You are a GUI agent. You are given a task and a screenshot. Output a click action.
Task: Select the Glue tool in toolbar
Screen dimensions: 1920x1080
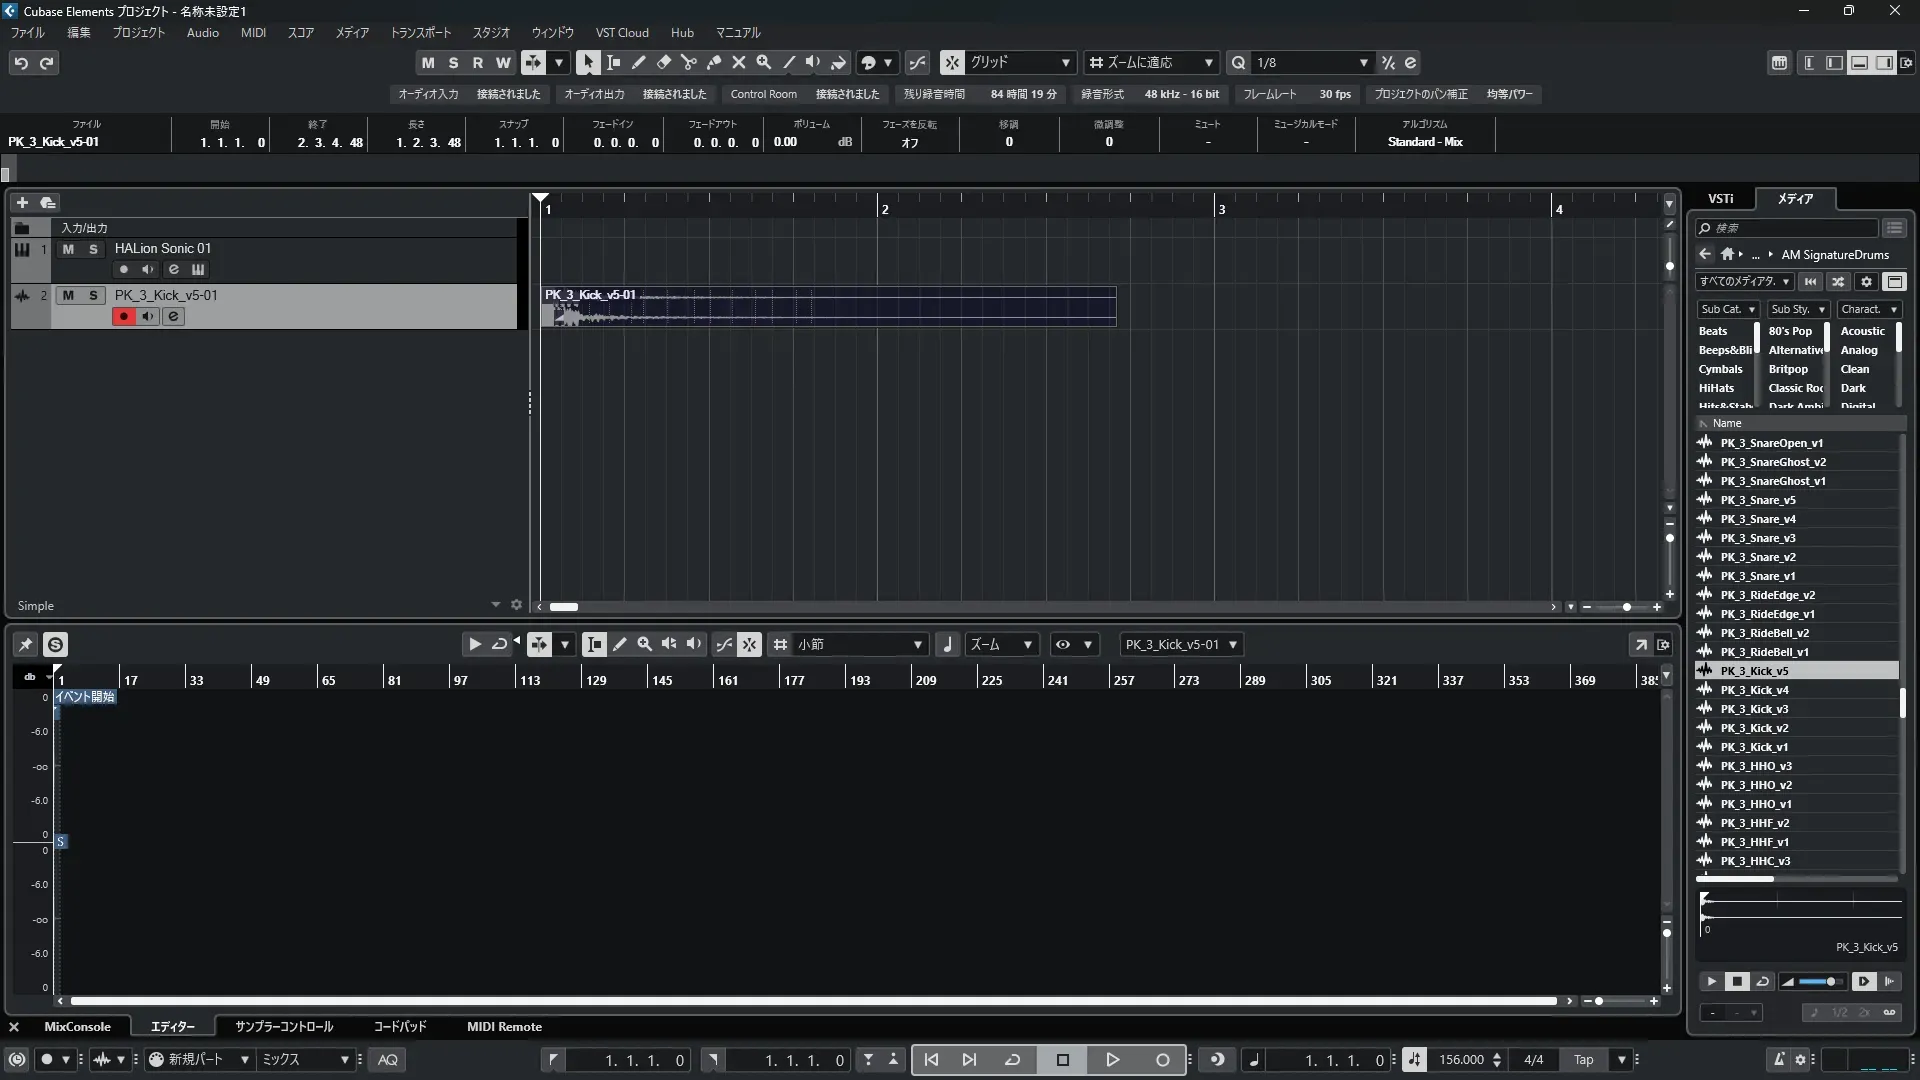pyautogui.click(x=714, y=62)
